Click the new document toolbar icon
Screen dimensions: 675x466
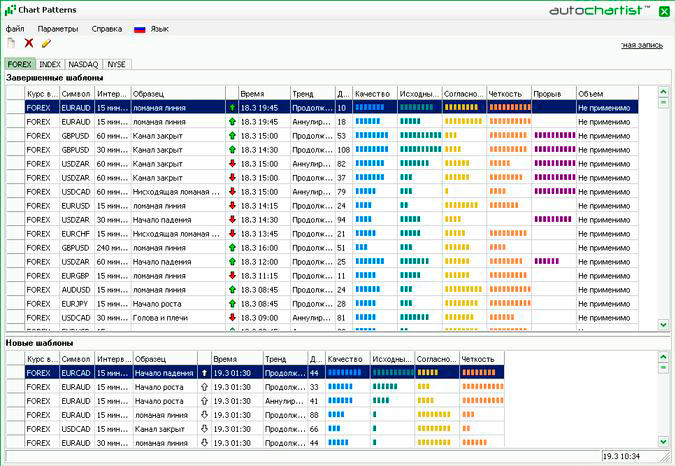[x=11, y=44]
